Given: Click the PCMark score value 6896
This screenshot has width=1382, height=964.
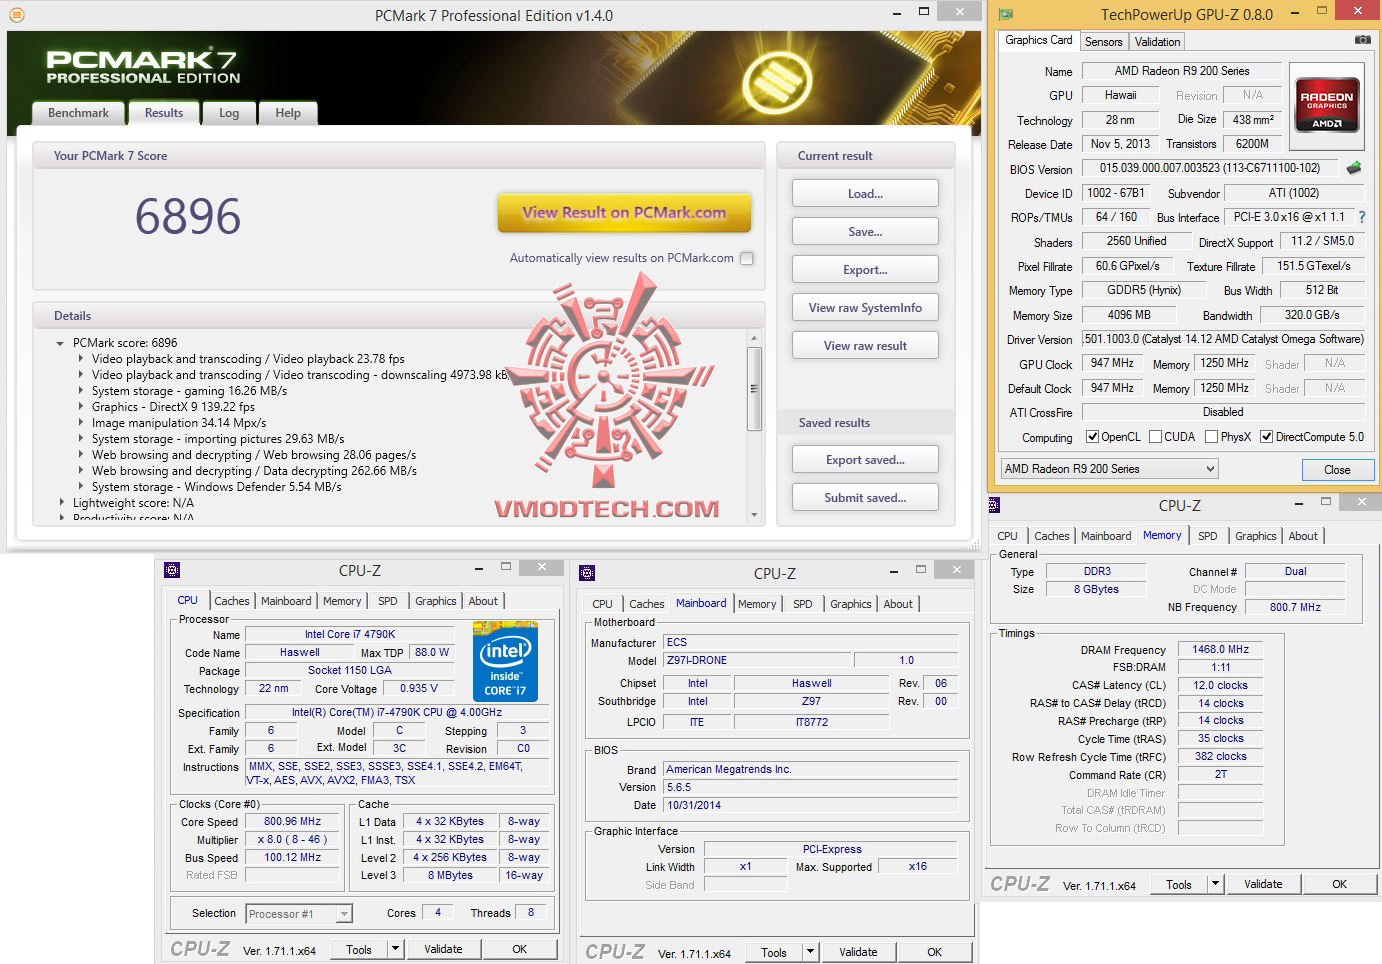Looking at the screenshot, I should (x=188, y=216).
